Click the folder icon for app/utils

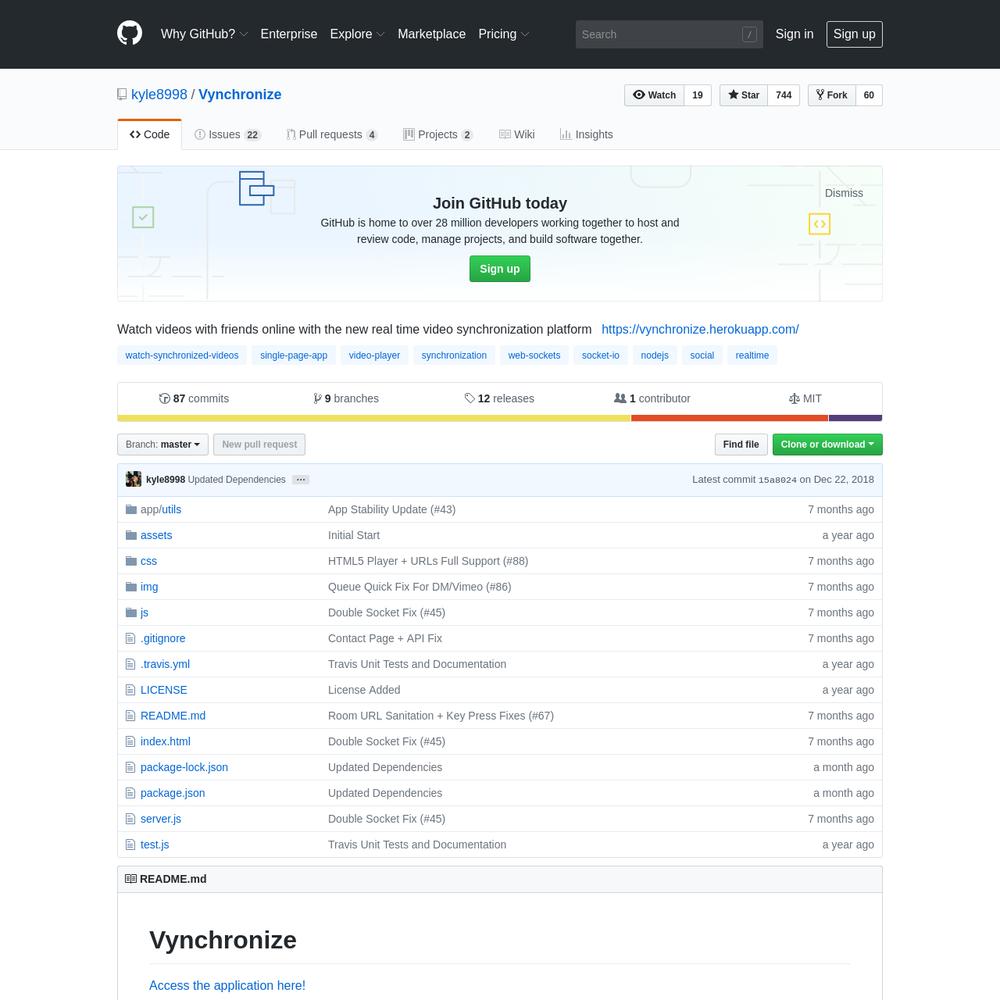tap(131, 509)
